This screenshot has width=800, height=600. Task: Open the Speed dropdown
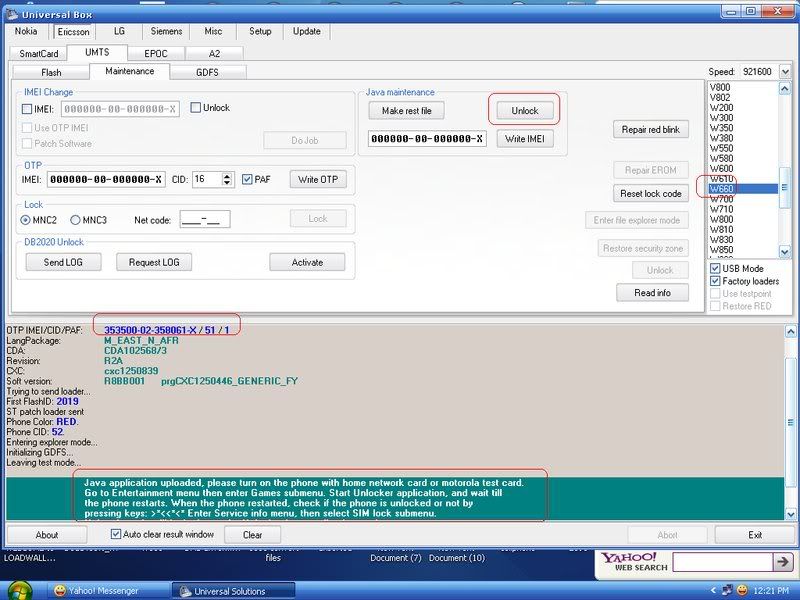coord(785,72)
